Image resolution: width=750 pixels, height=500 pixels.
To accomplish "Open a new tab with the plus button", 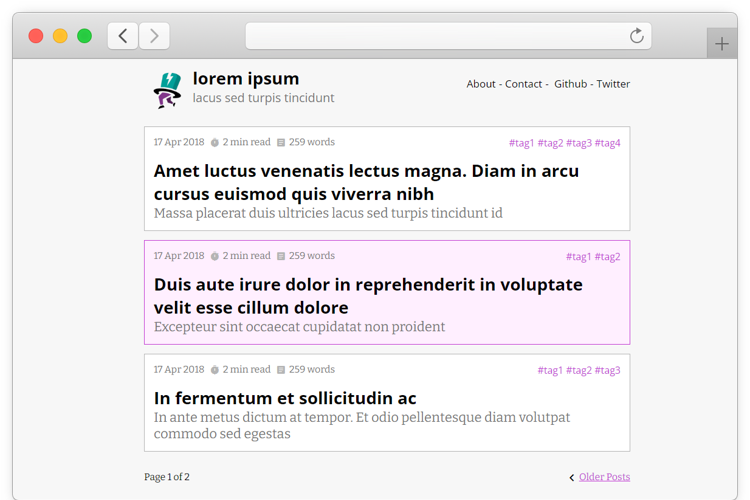I will (721, 44).
